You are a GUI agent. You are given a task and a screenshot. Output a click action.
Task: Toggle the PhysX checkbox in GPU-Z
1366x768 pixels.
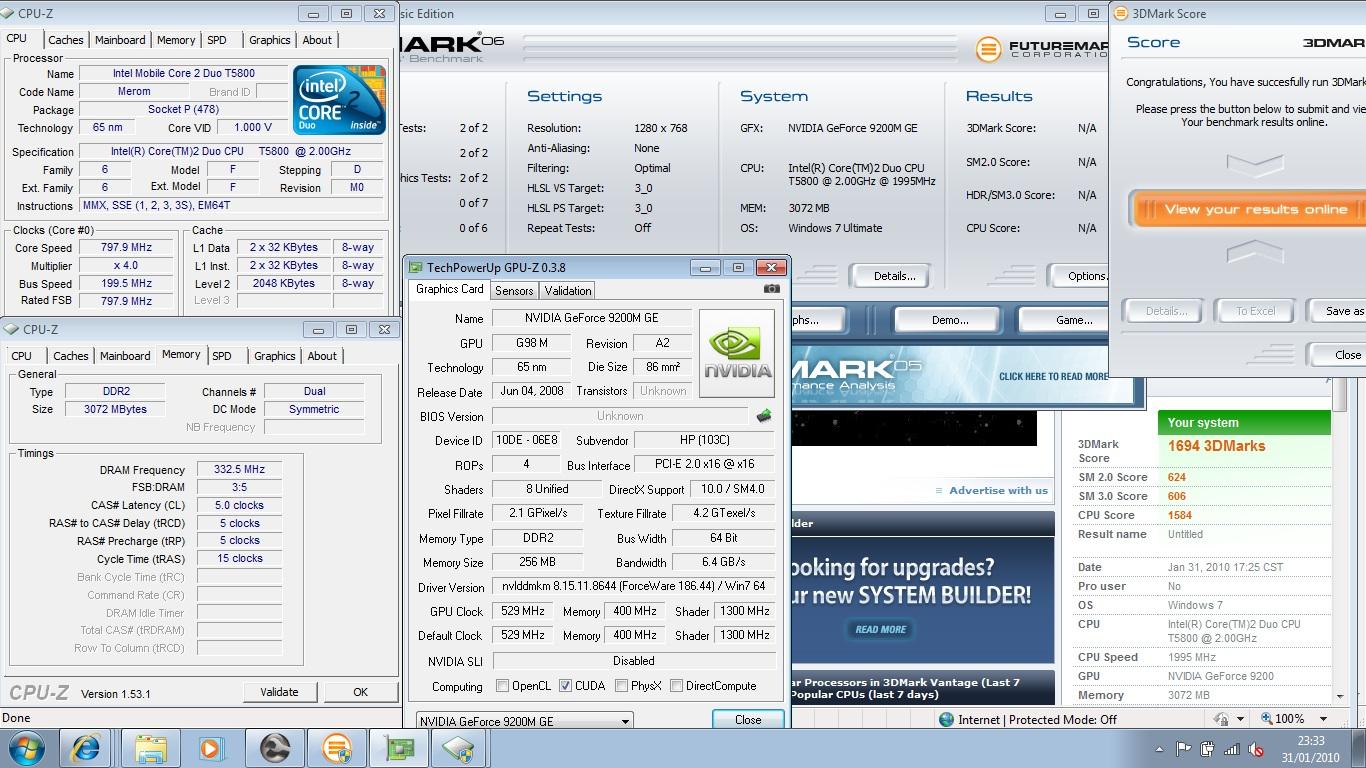pos(621,686)
